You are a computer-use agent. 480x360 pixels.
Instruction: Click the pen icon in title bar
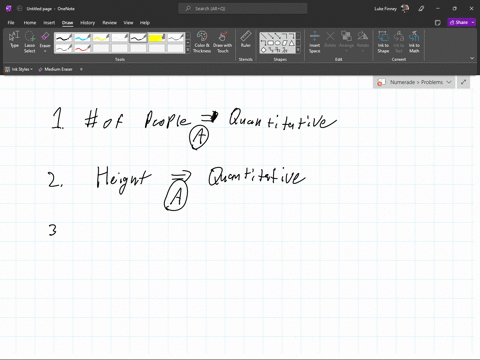421,9
